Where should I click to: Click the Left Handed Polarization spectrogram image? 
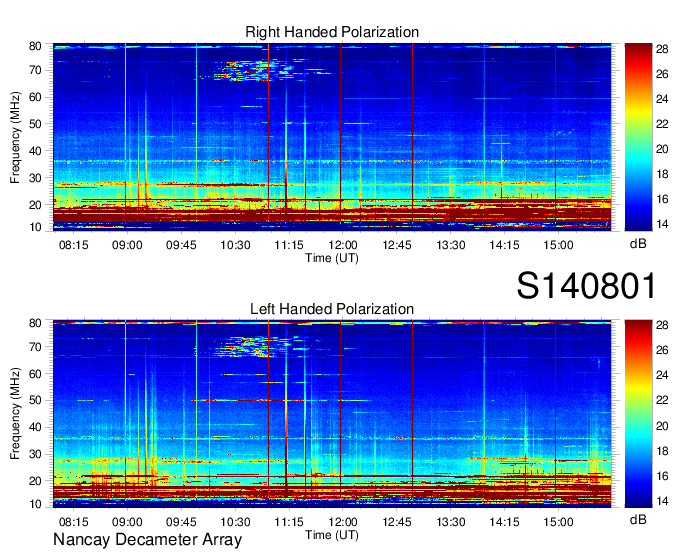click(332, 414)
